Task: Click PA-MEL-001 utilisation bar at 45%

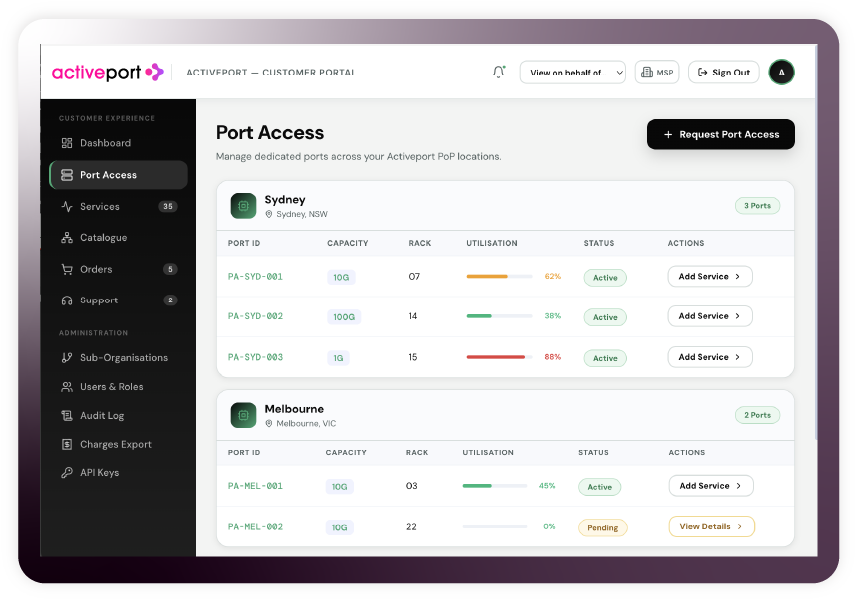Action: coord(495,486)
